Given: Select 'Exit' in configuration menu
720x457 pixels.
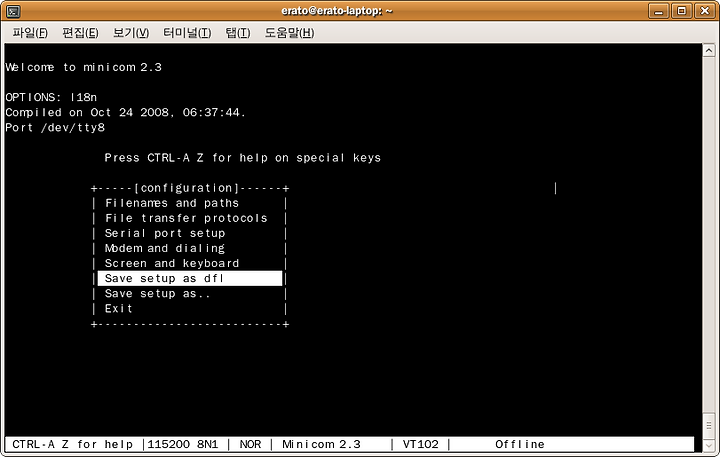Looking at the screenshot, I should pos(118,309).
